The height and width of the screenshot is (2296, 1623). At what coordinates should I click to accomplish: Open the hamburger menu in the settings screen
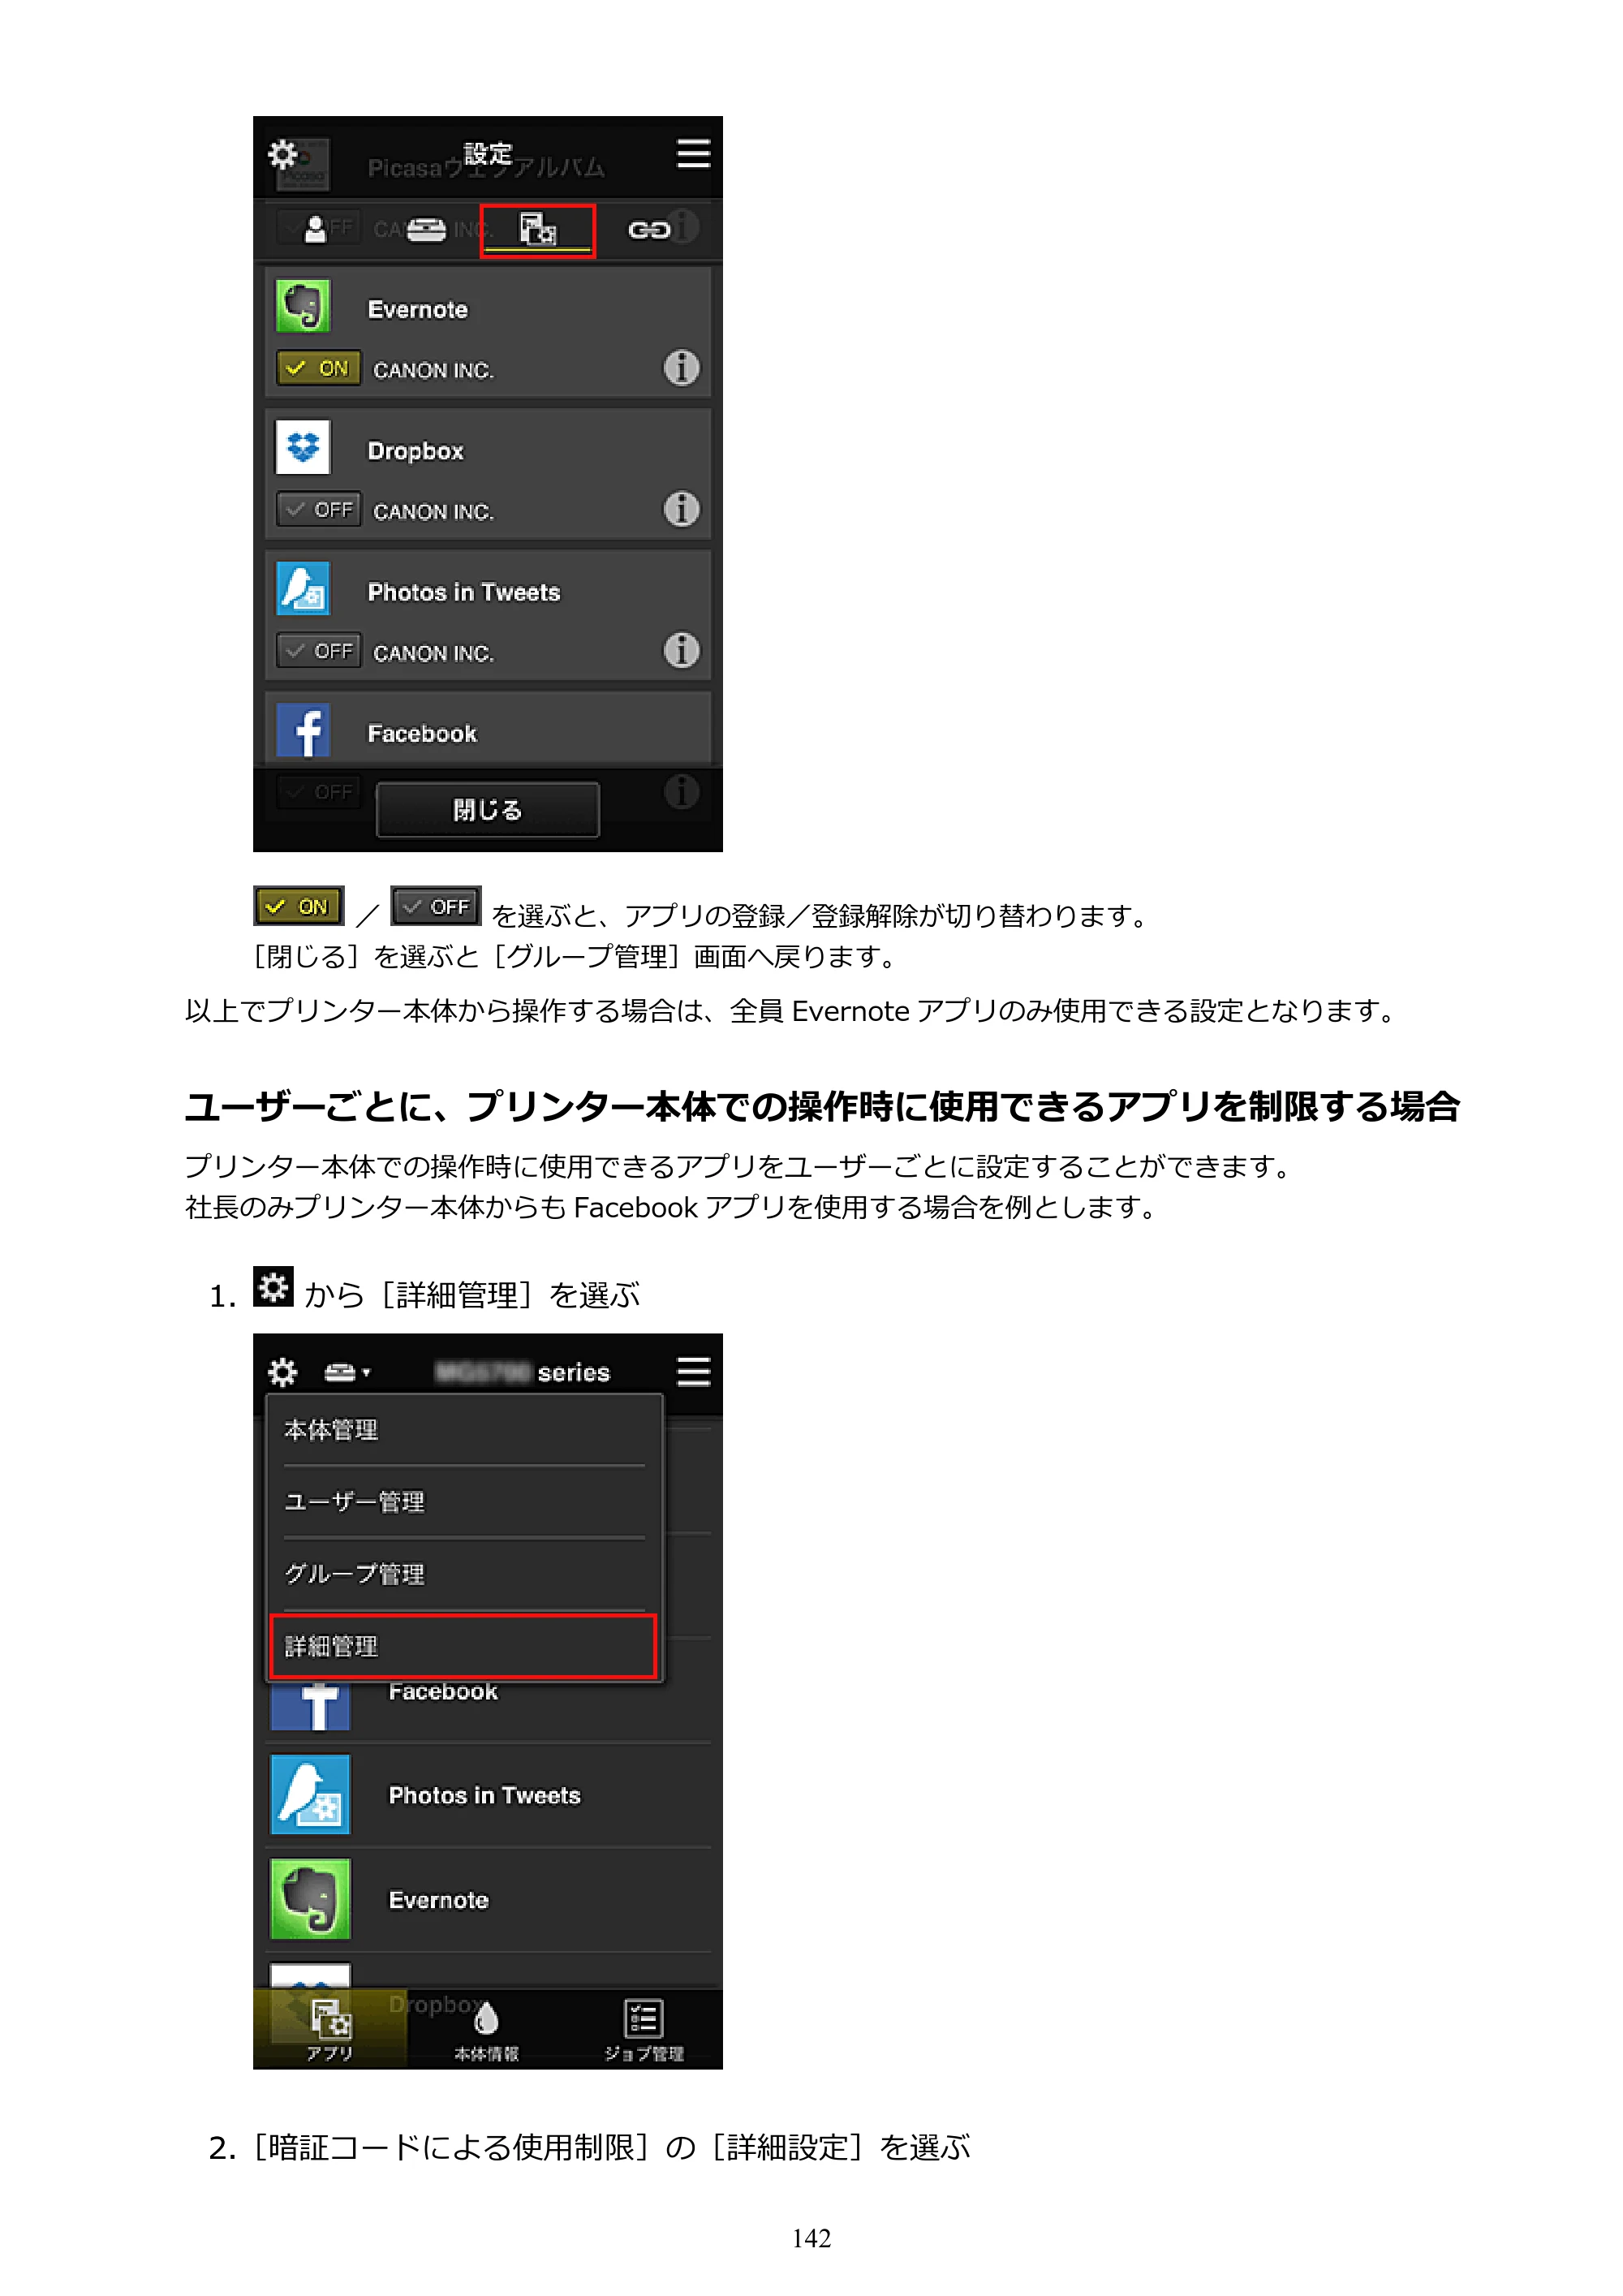pyautogui.click(x=693, y=154)
